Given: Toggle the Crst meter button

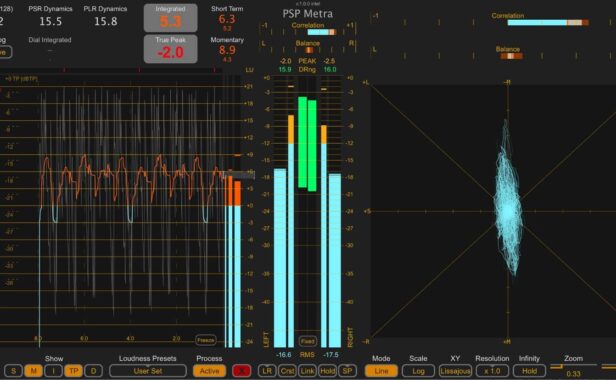Looking at the screenshot, I should [287, 371].
